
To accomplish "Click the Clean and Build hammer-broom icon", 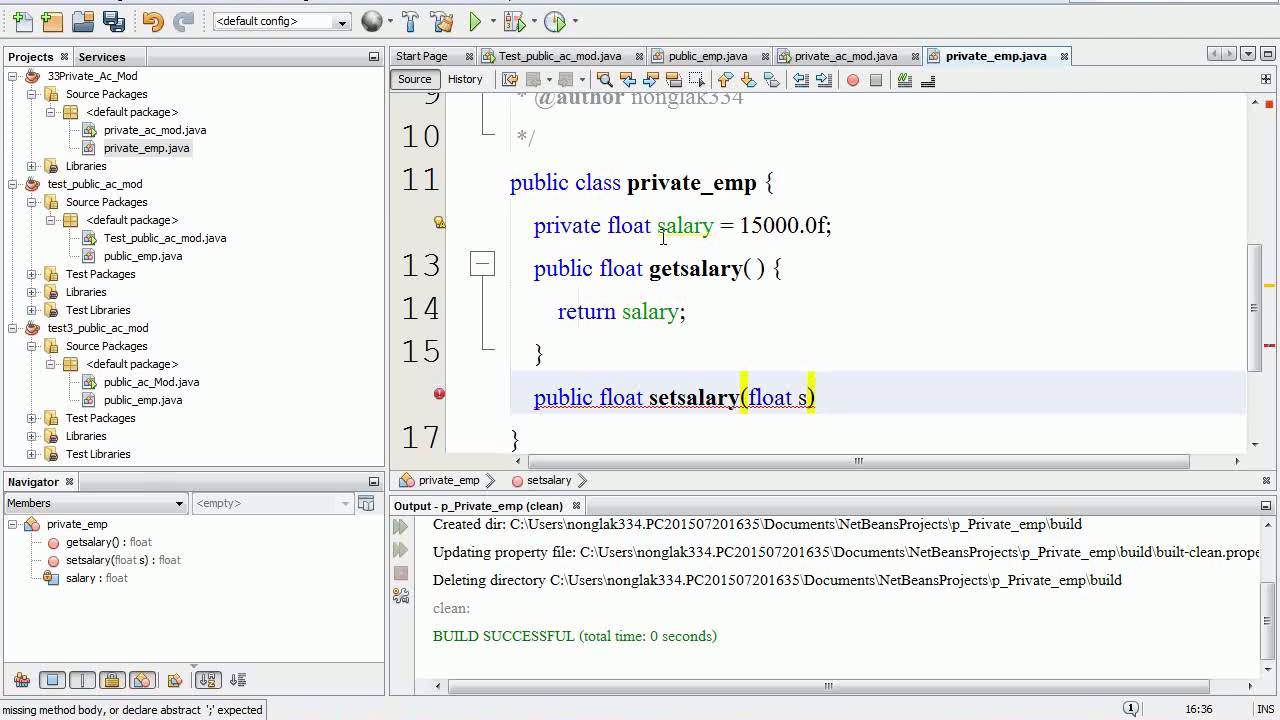I will (x=441, y=21).
